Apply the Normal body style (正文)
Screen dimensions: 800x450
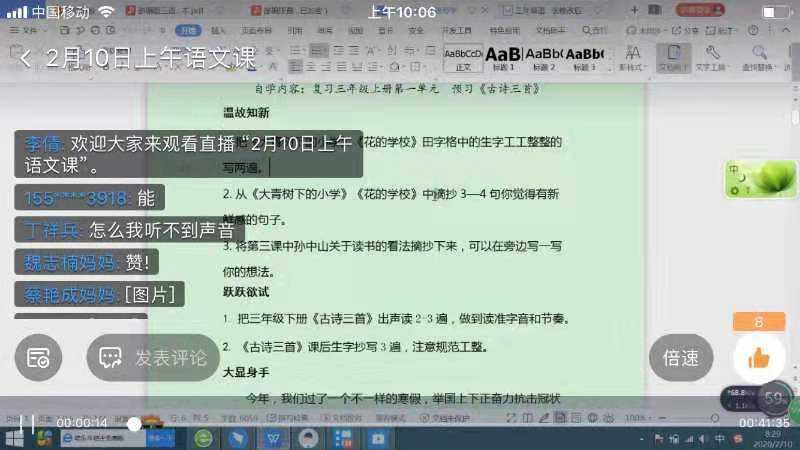pos(463,58)
